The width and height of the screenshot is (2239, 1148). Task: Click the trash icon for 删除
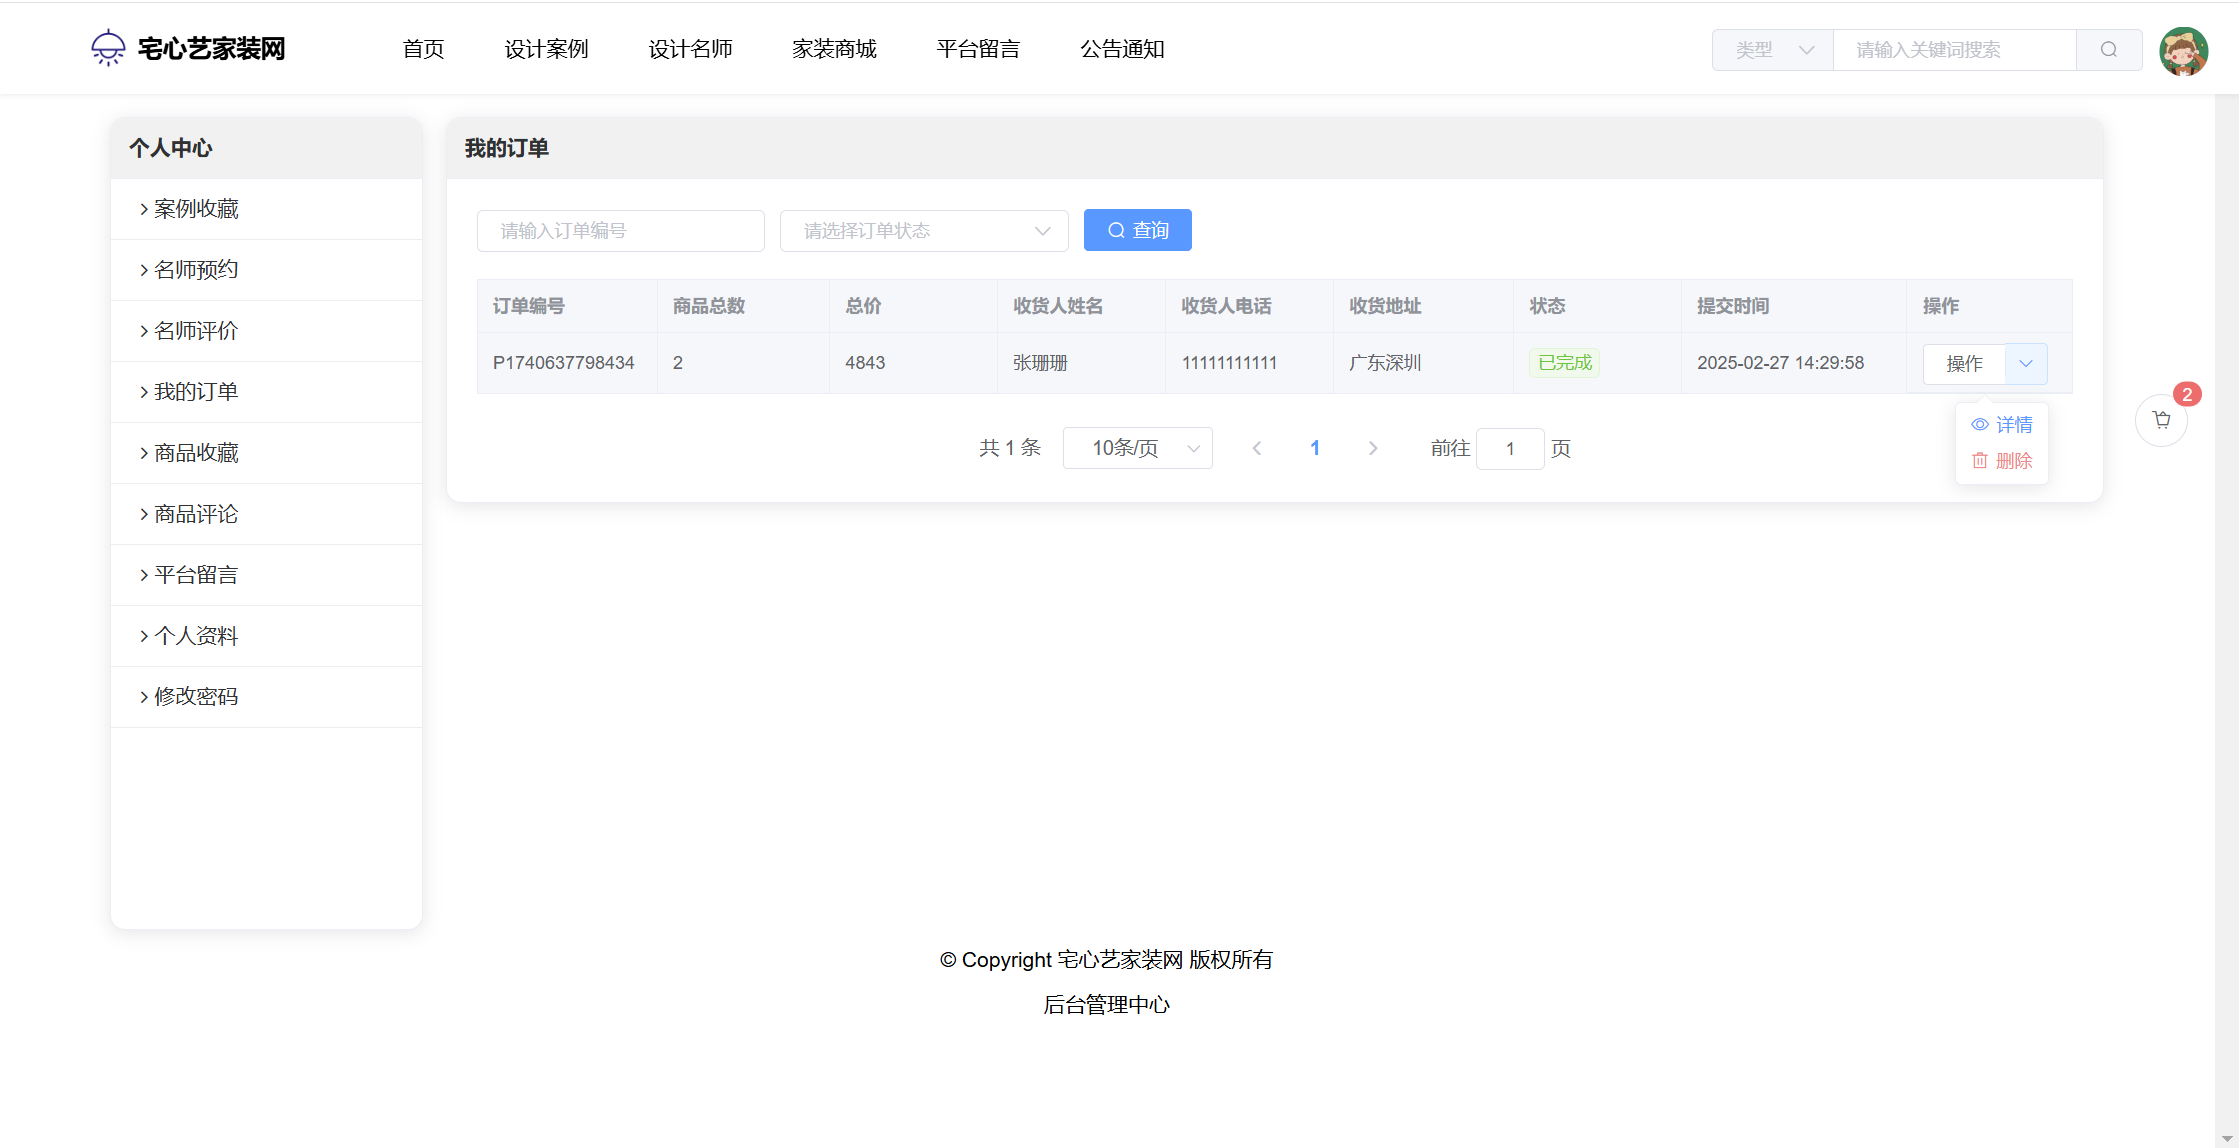click(x=1979, y=461)
